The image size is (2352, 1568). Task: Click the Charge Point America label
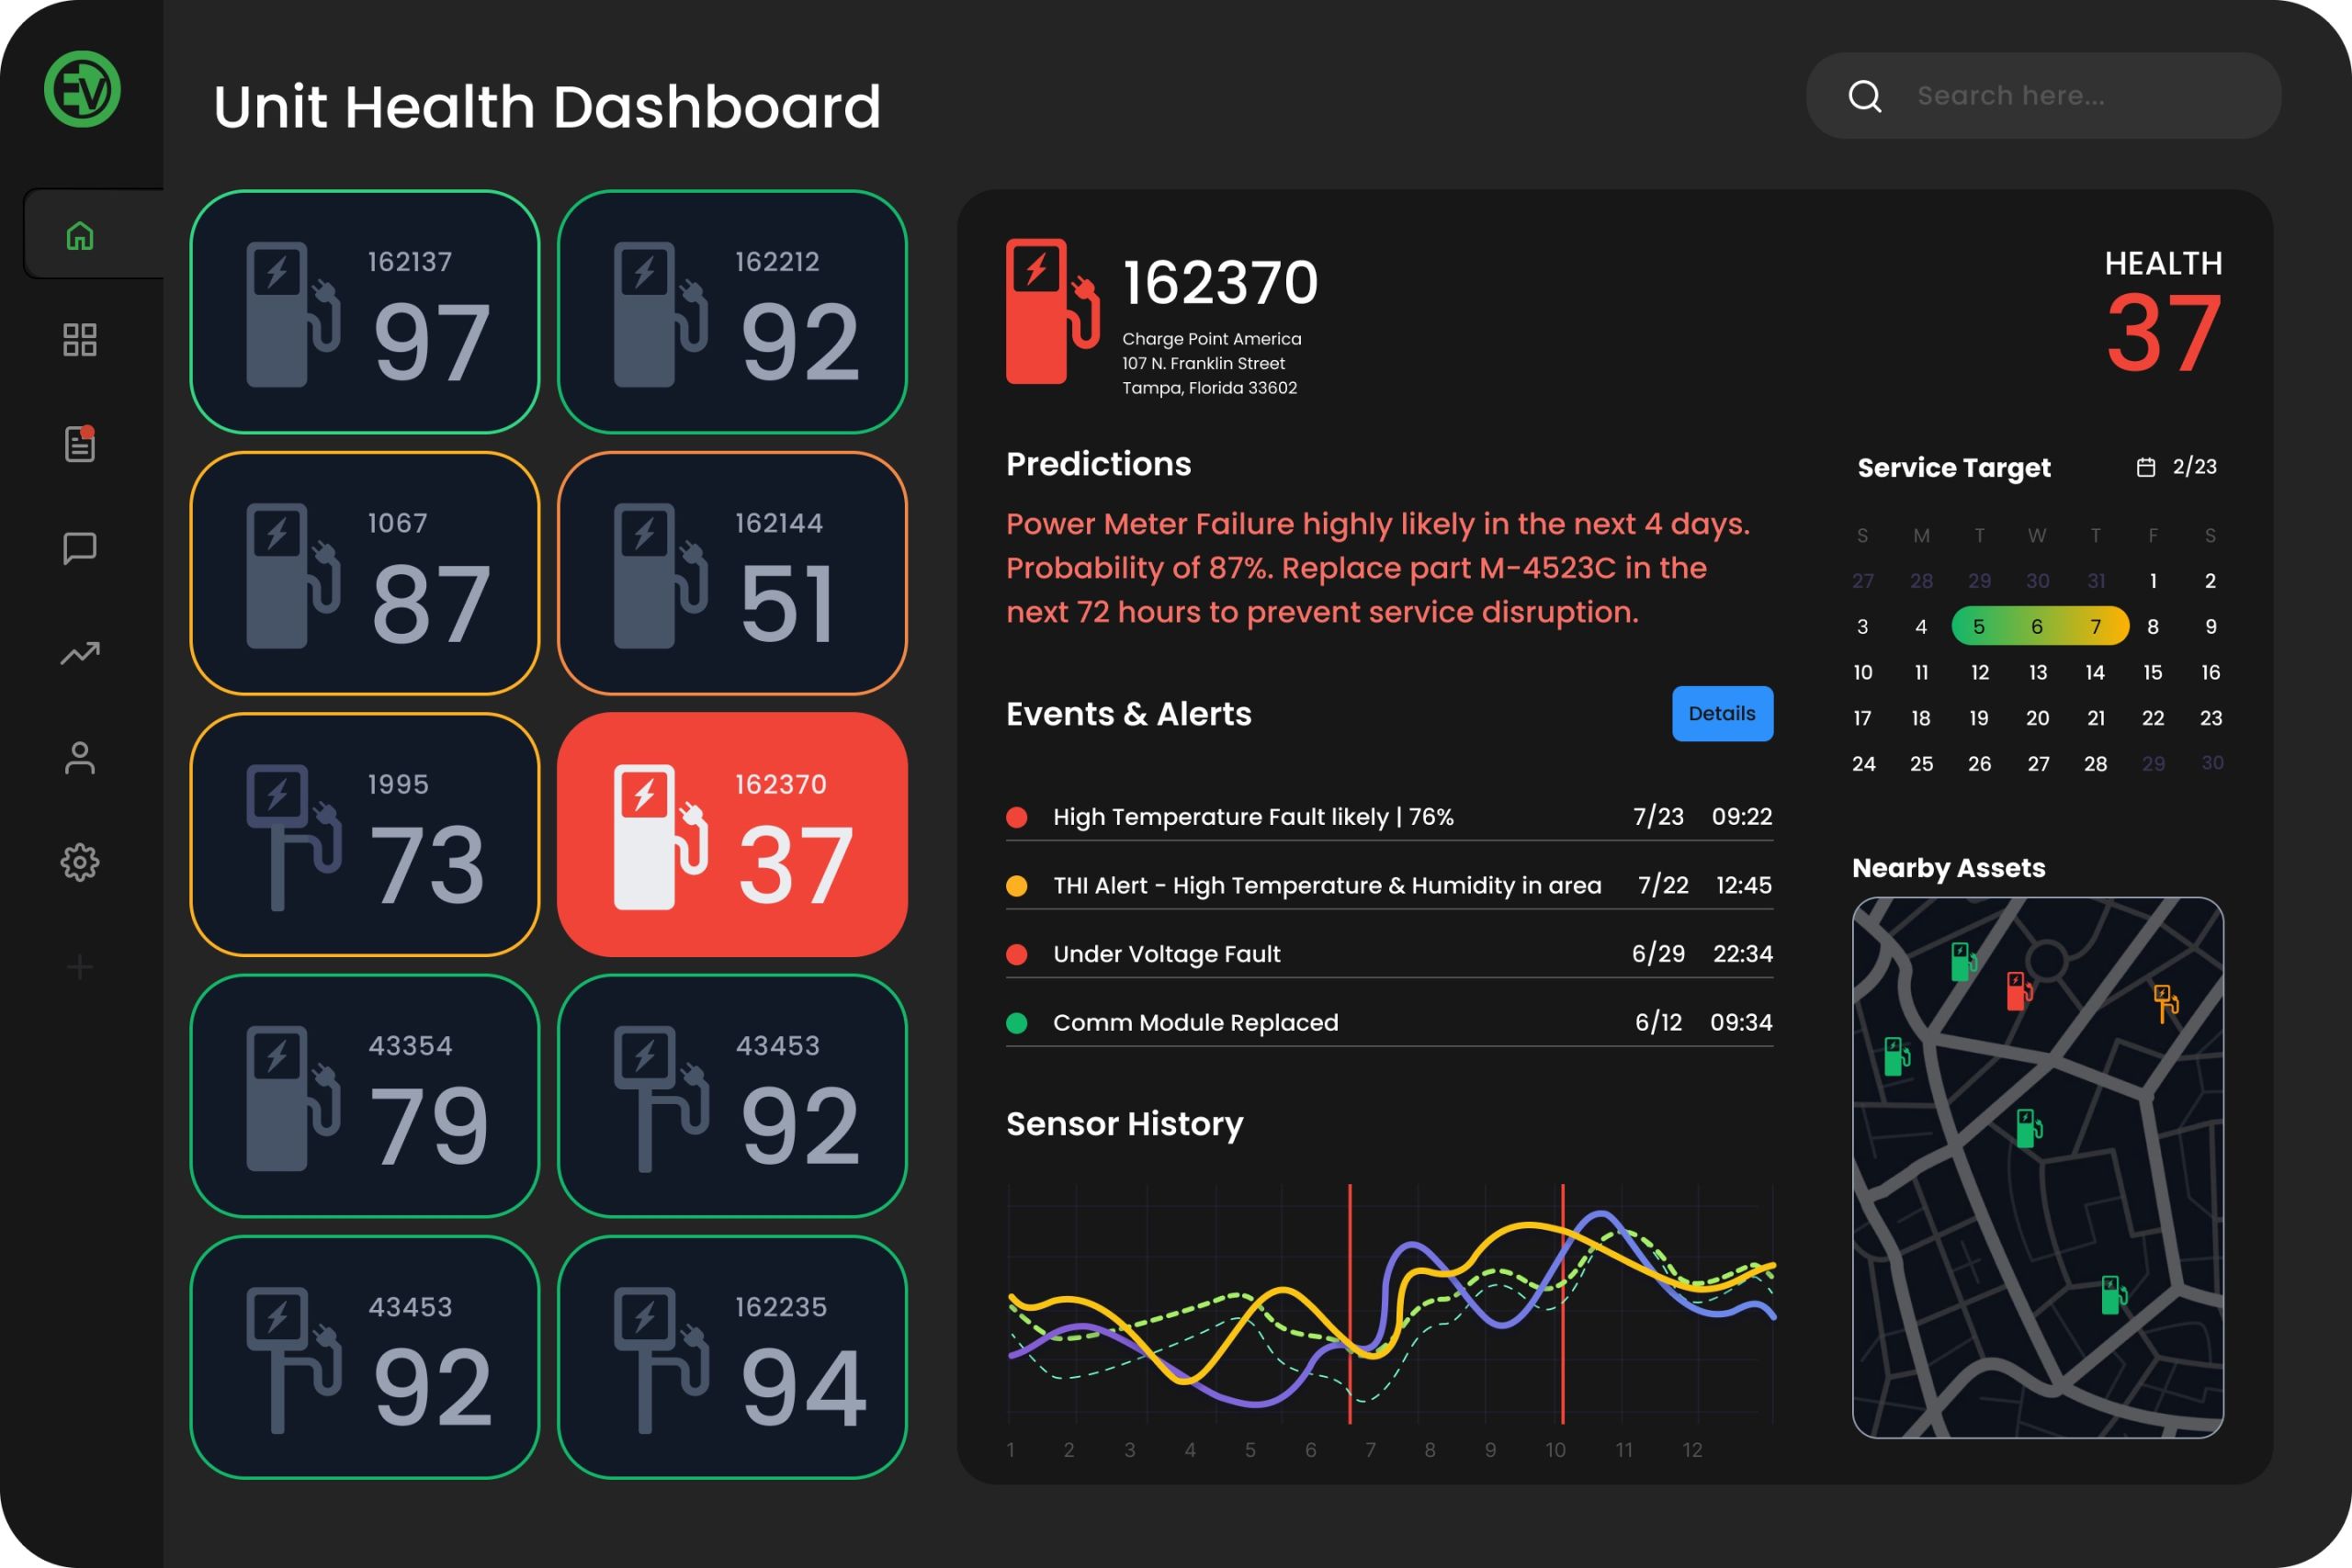tap(1211, 339)
